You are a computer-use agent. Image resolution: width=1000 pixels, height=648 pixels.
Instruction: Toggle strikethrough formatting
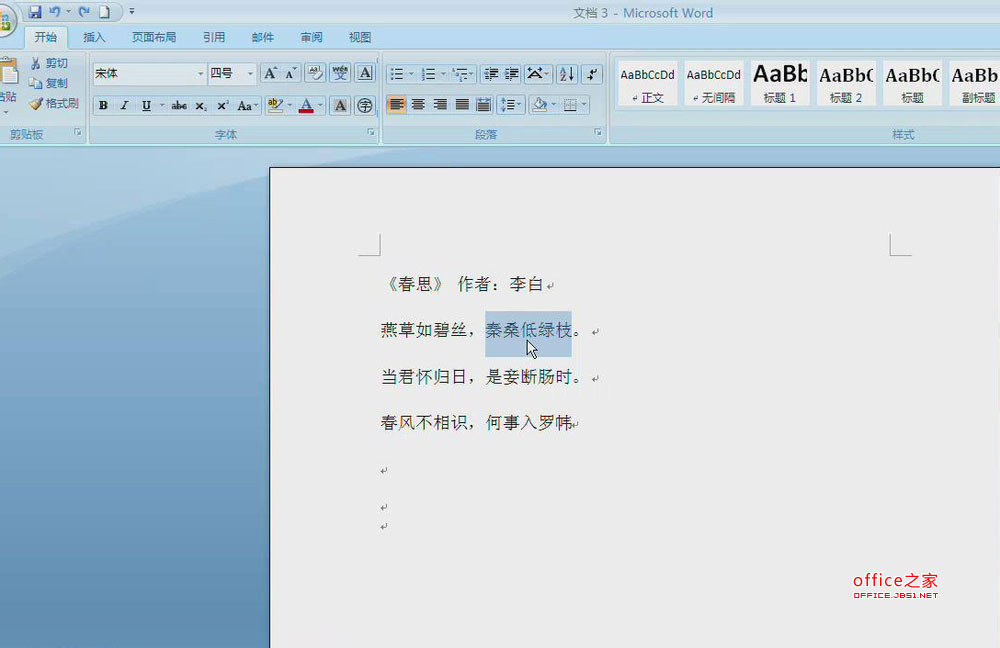178,105
